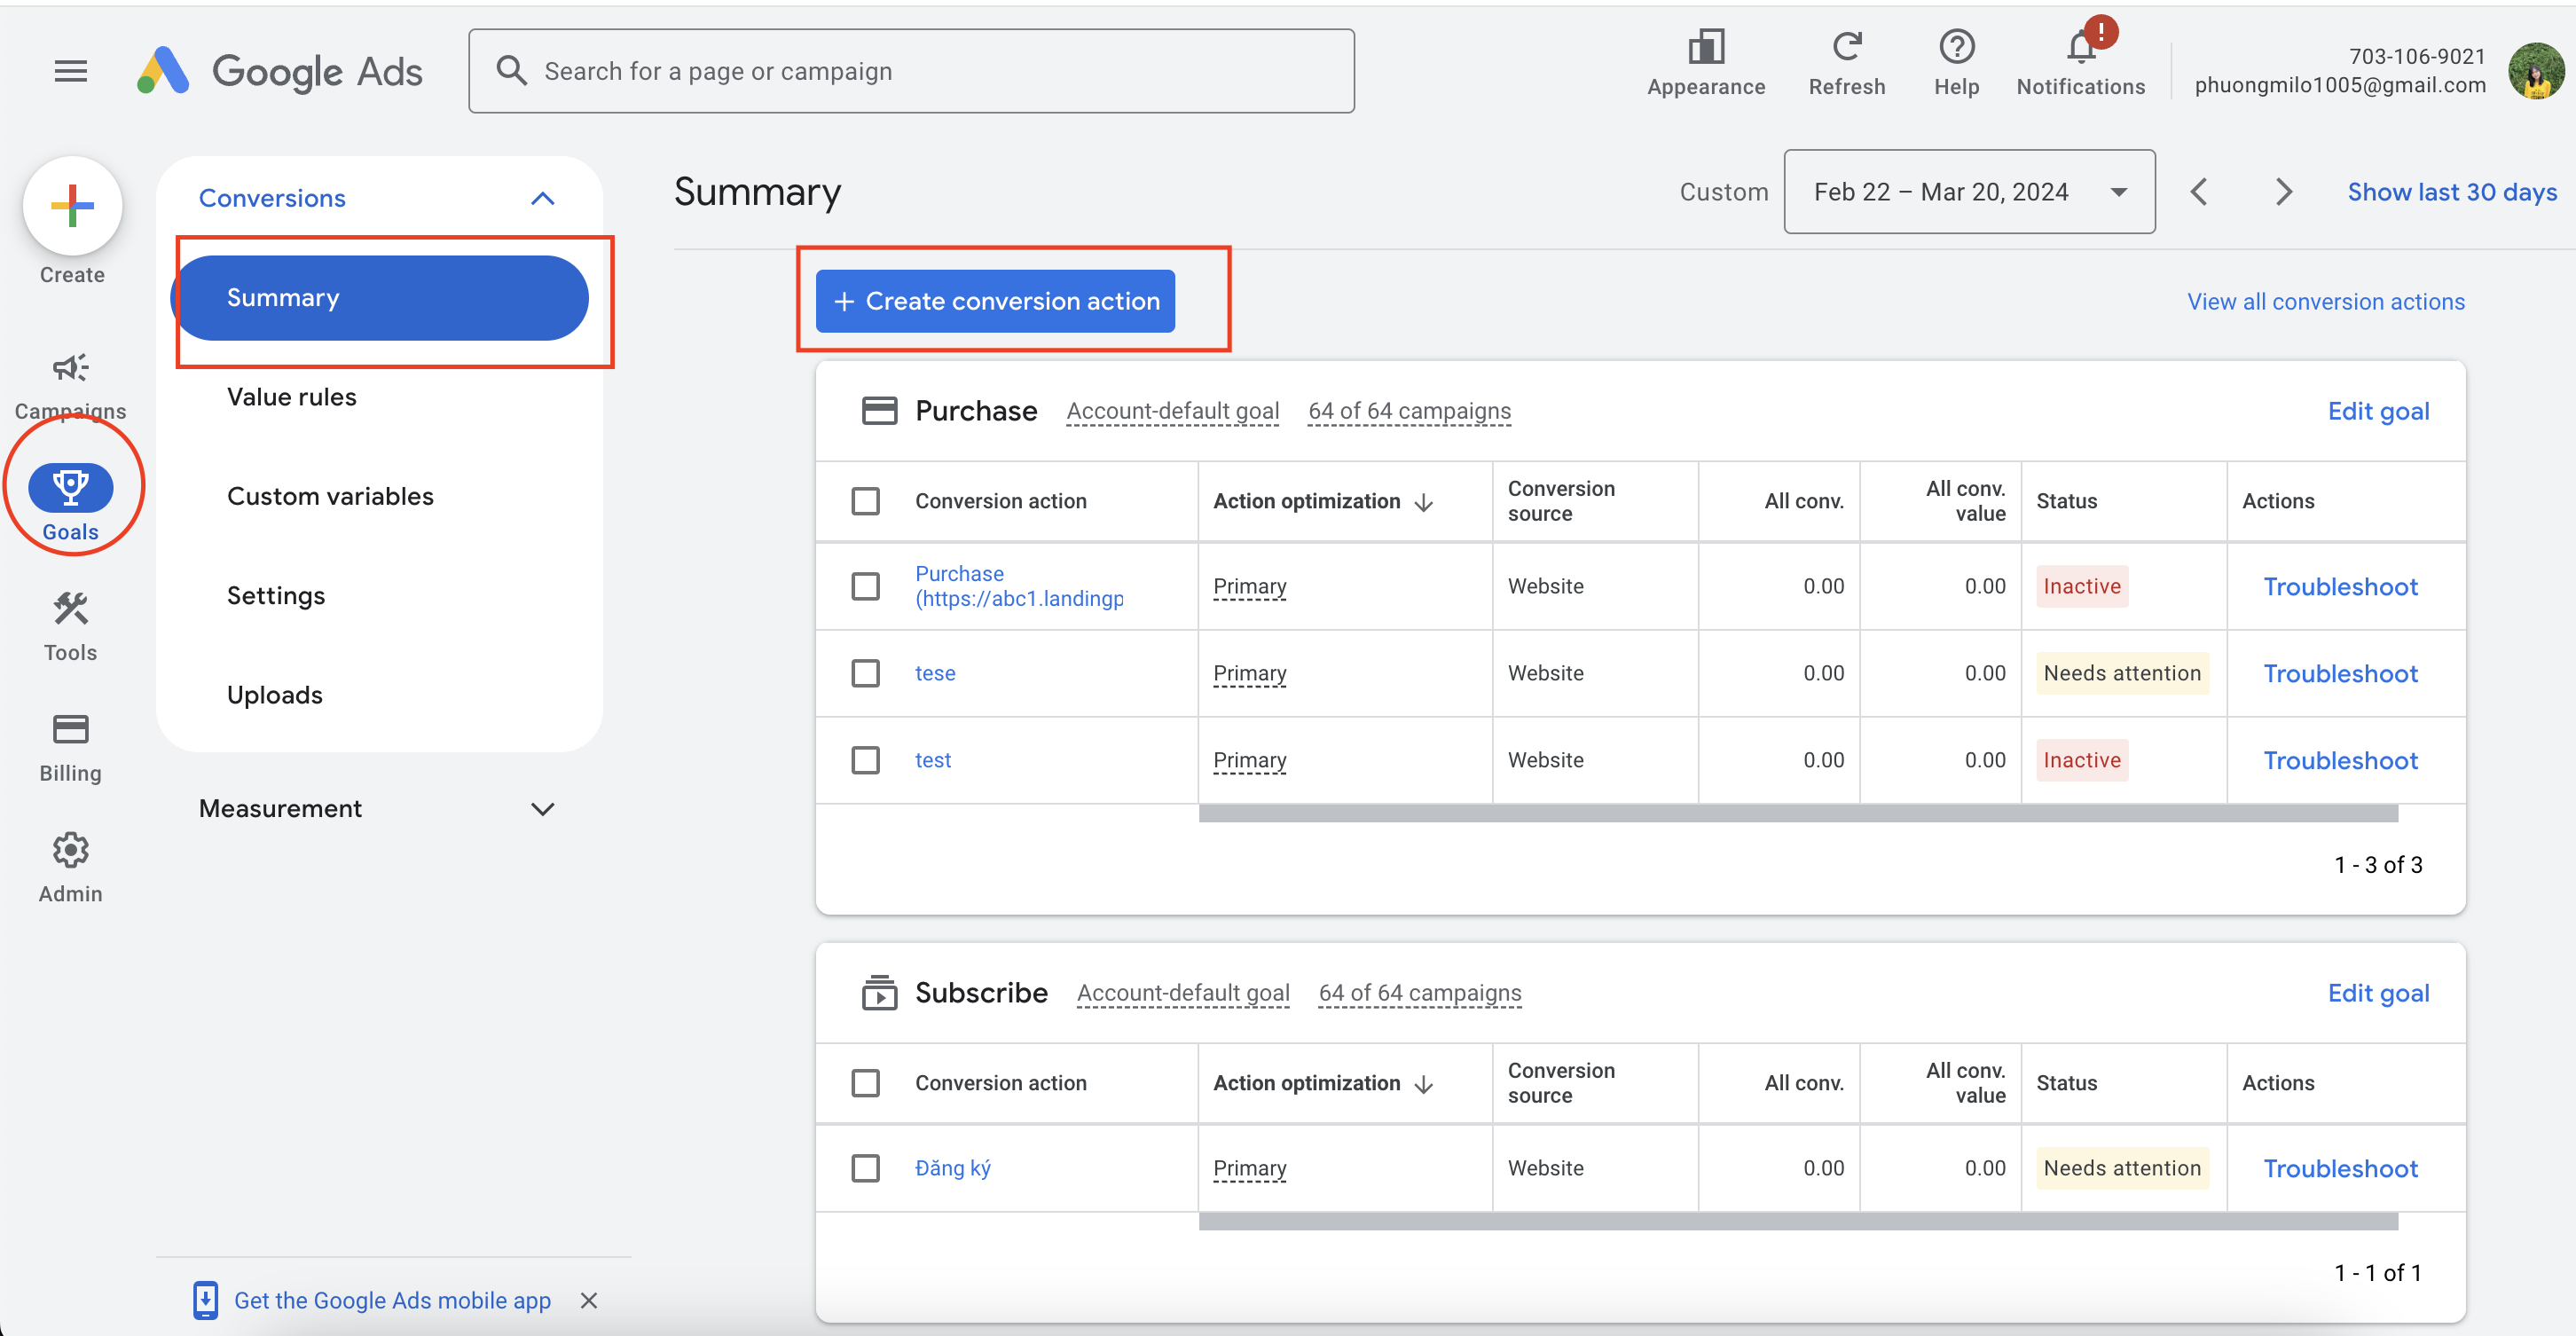Click the Refresh icon
Viewport: 2576px width, 1336px height.
[1847, 48]
